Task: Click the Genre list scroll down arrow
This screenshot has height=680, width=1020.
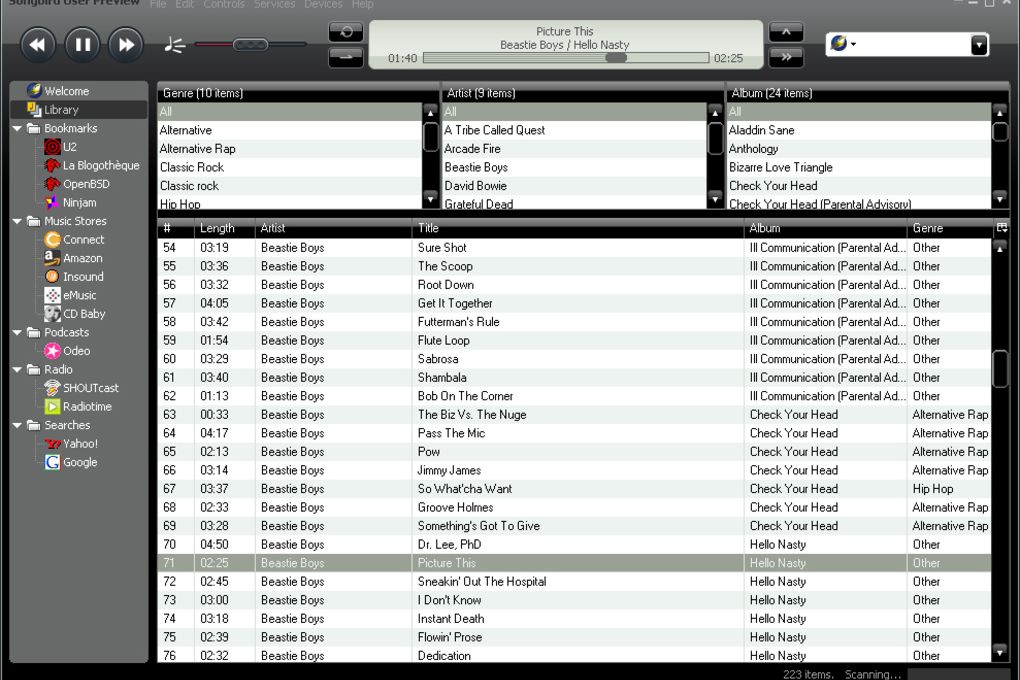Action: [x=430, y=198]
